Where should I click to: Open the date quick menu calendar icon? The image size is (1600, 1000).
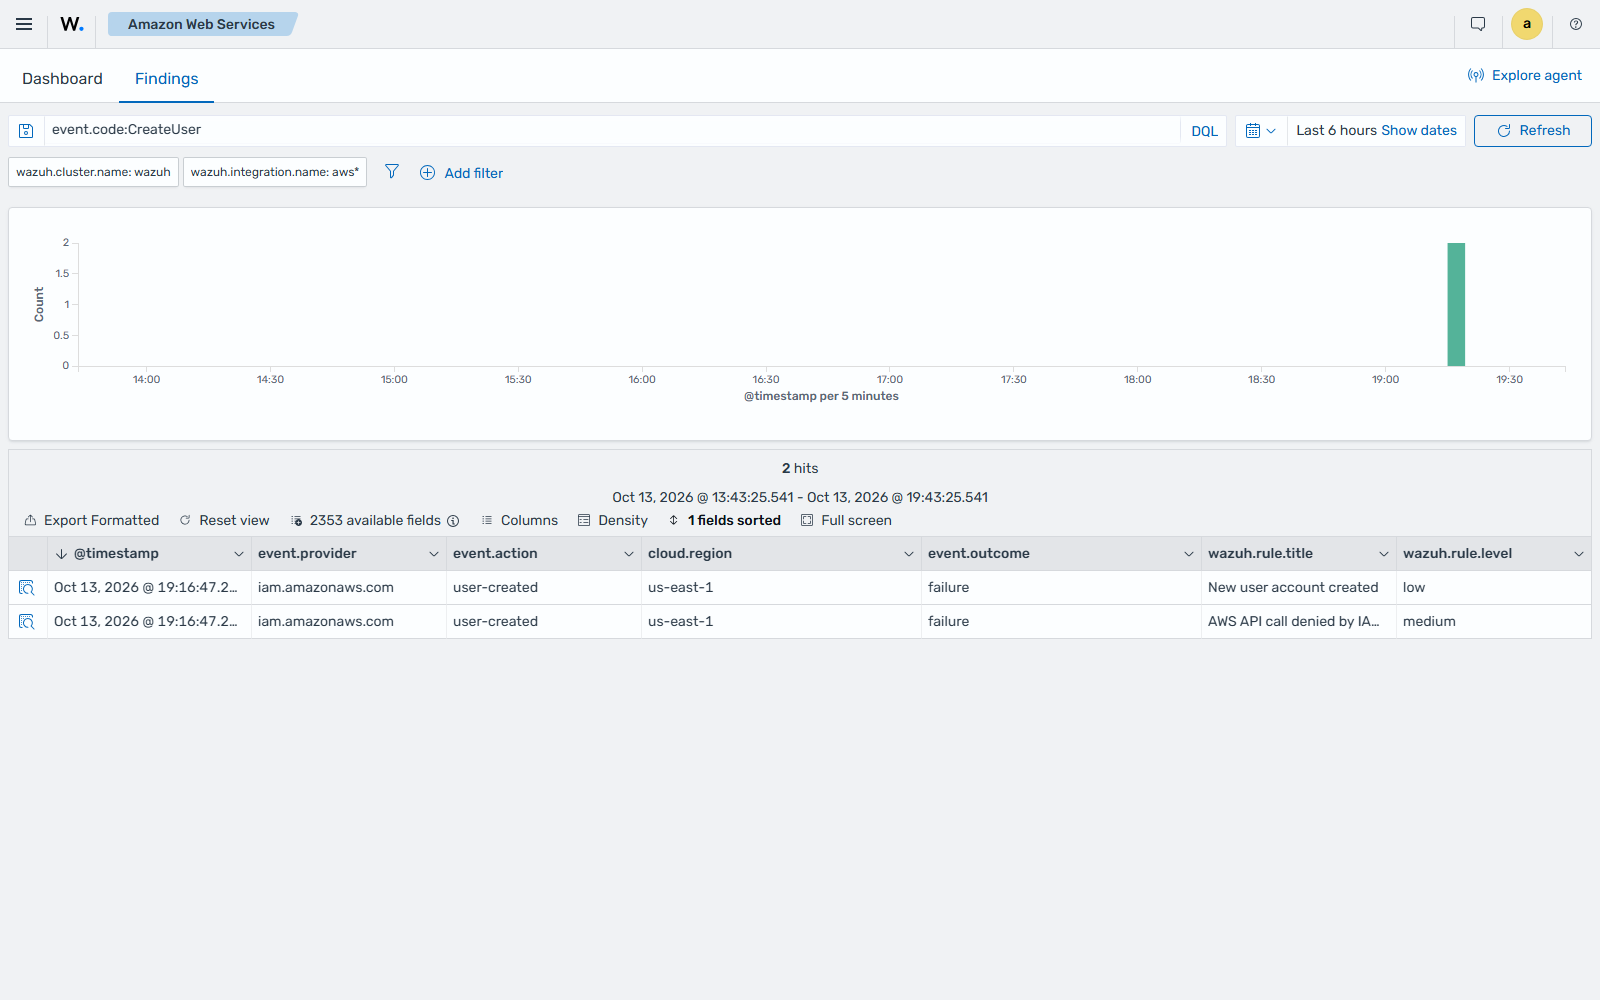1261,131
